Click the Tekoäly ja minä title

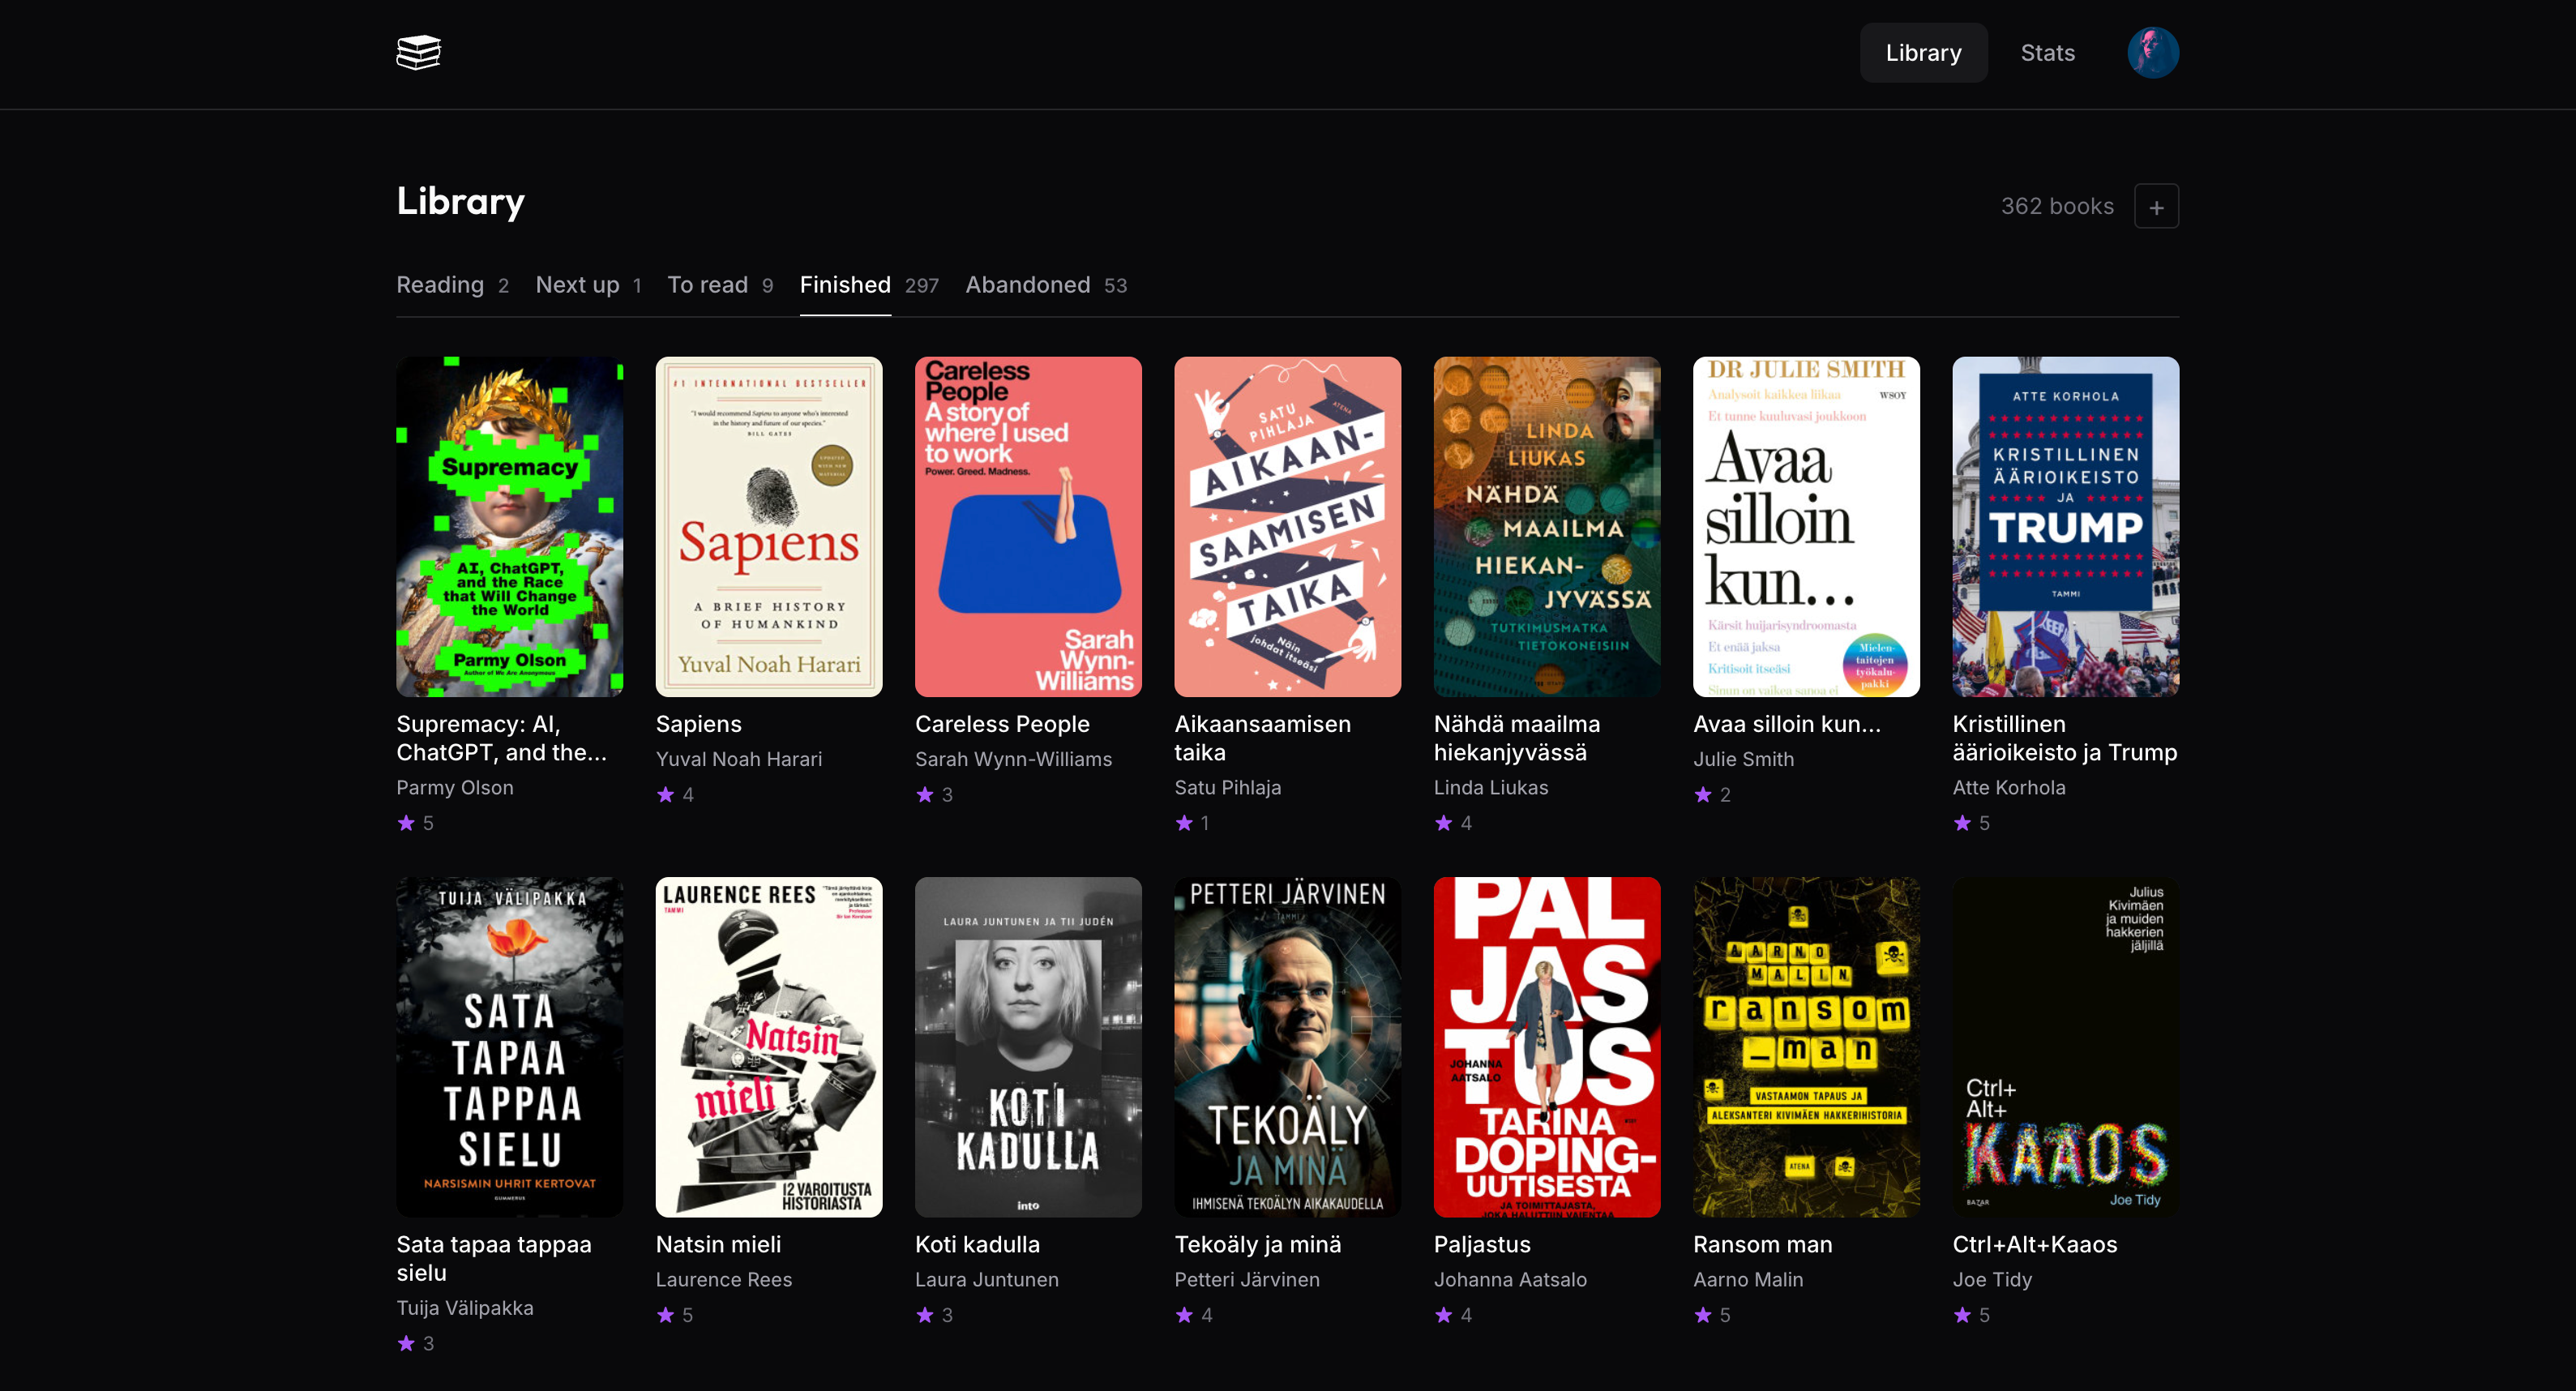(x=1258, y=1244)
